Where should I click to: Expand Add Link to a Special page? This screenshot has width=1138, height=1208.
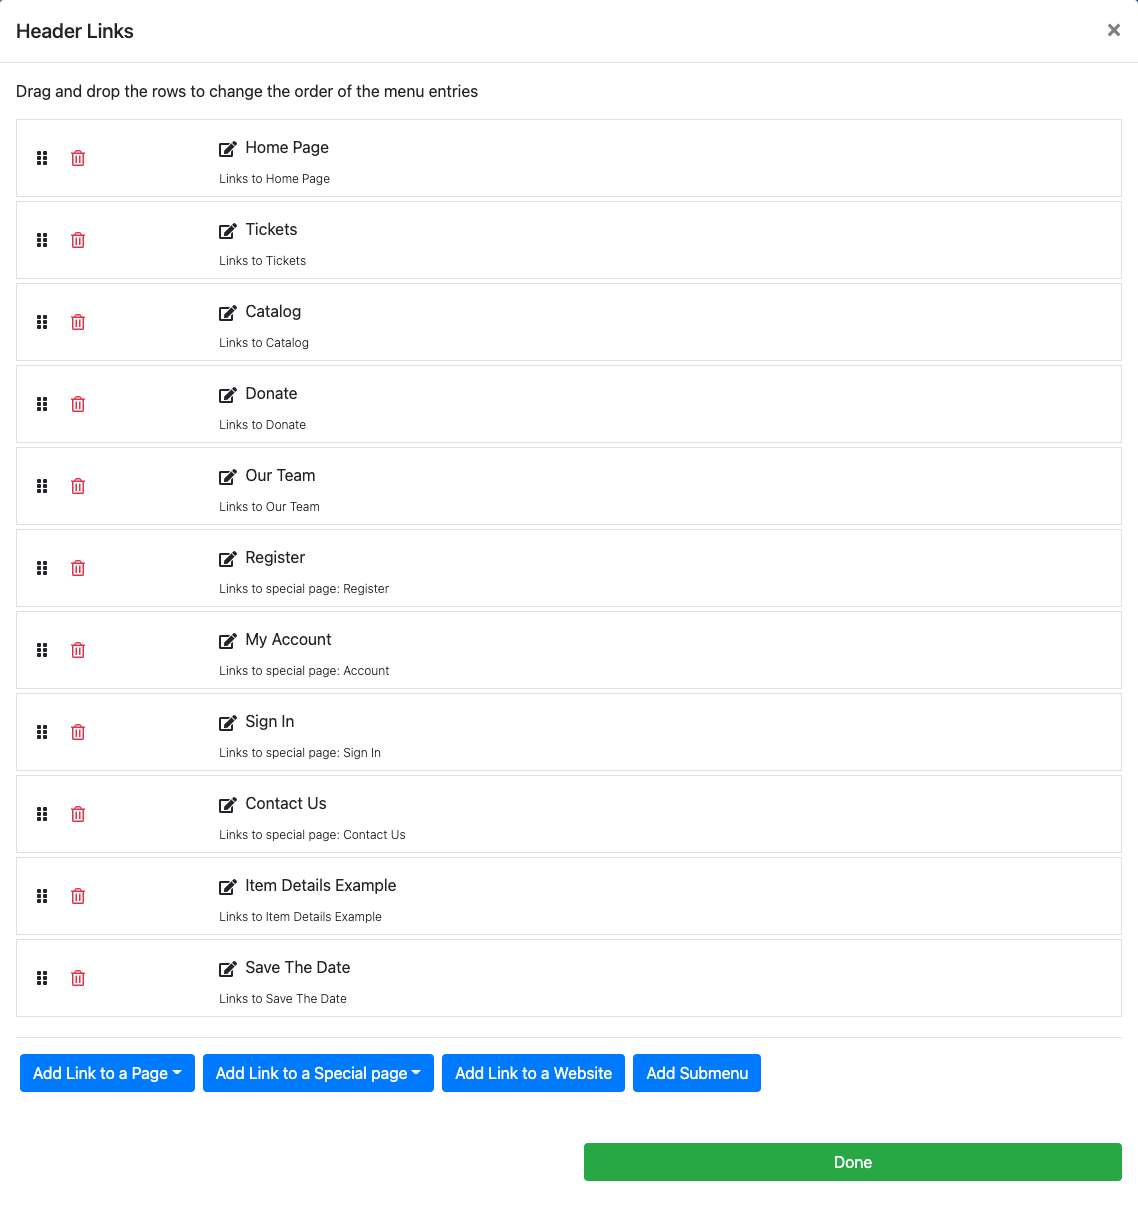coord(318,1073)
